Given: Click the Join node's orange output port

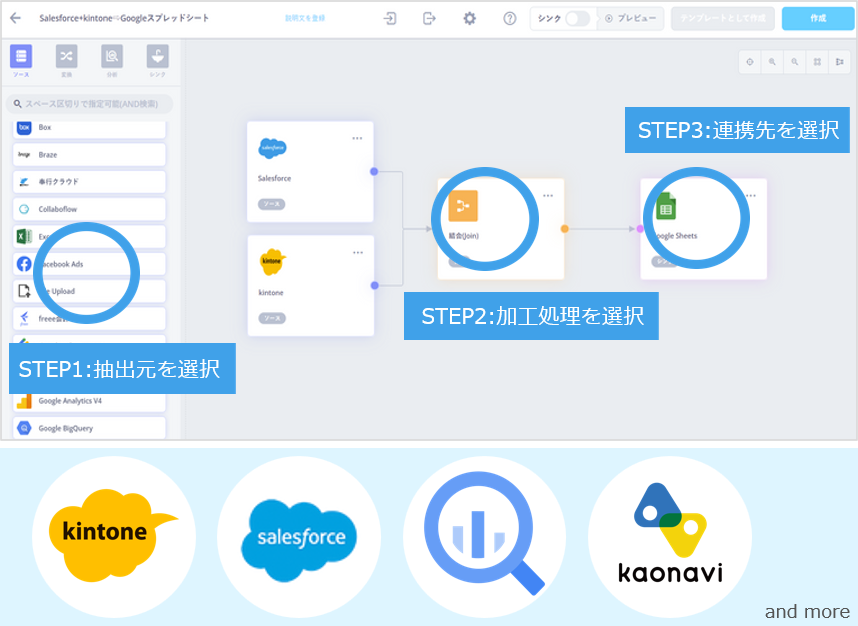Looking at the screenshot, I should pos(565,229).
